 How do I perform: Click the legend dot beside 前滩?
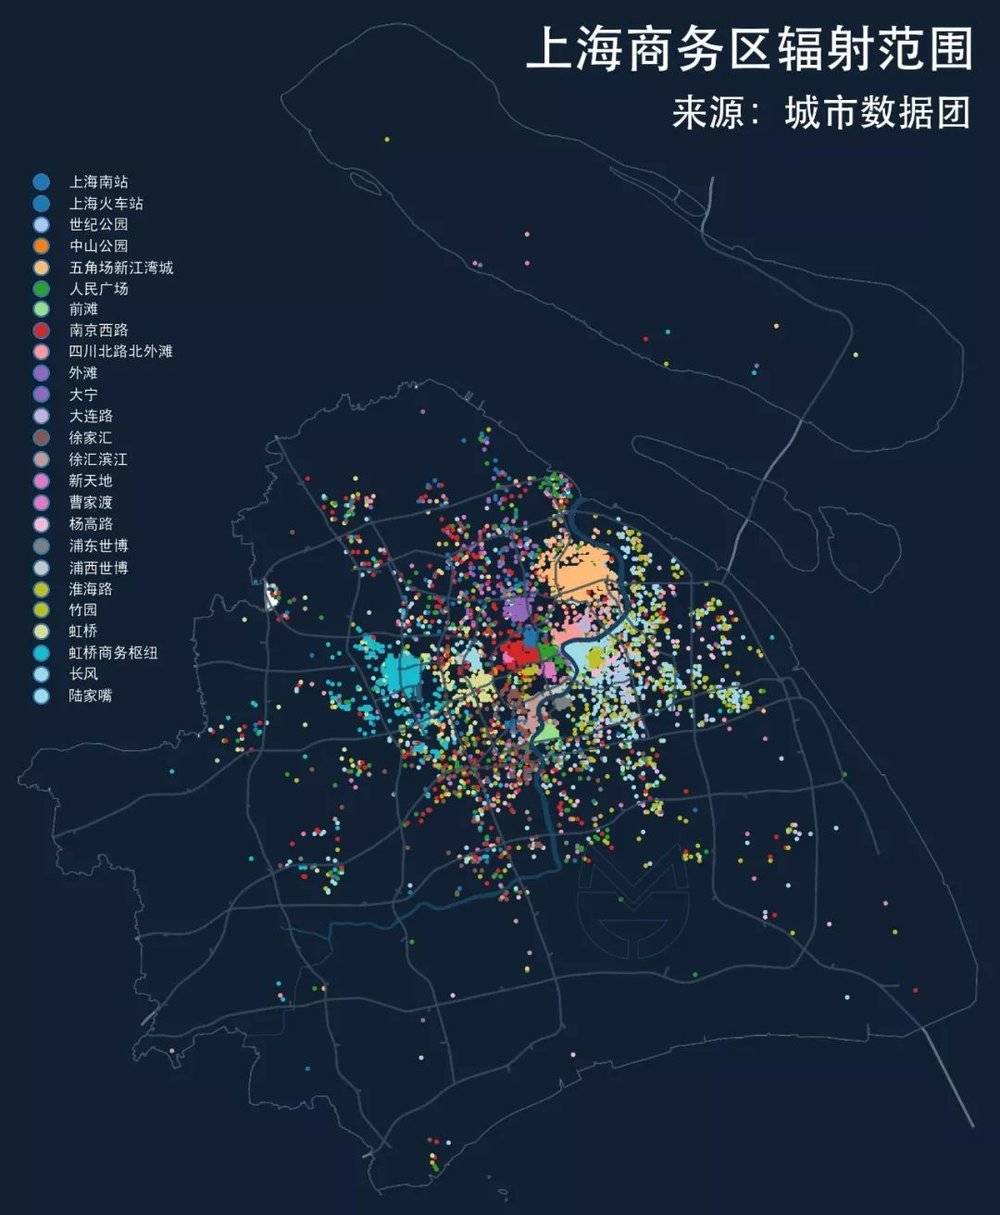pos(41,310)
